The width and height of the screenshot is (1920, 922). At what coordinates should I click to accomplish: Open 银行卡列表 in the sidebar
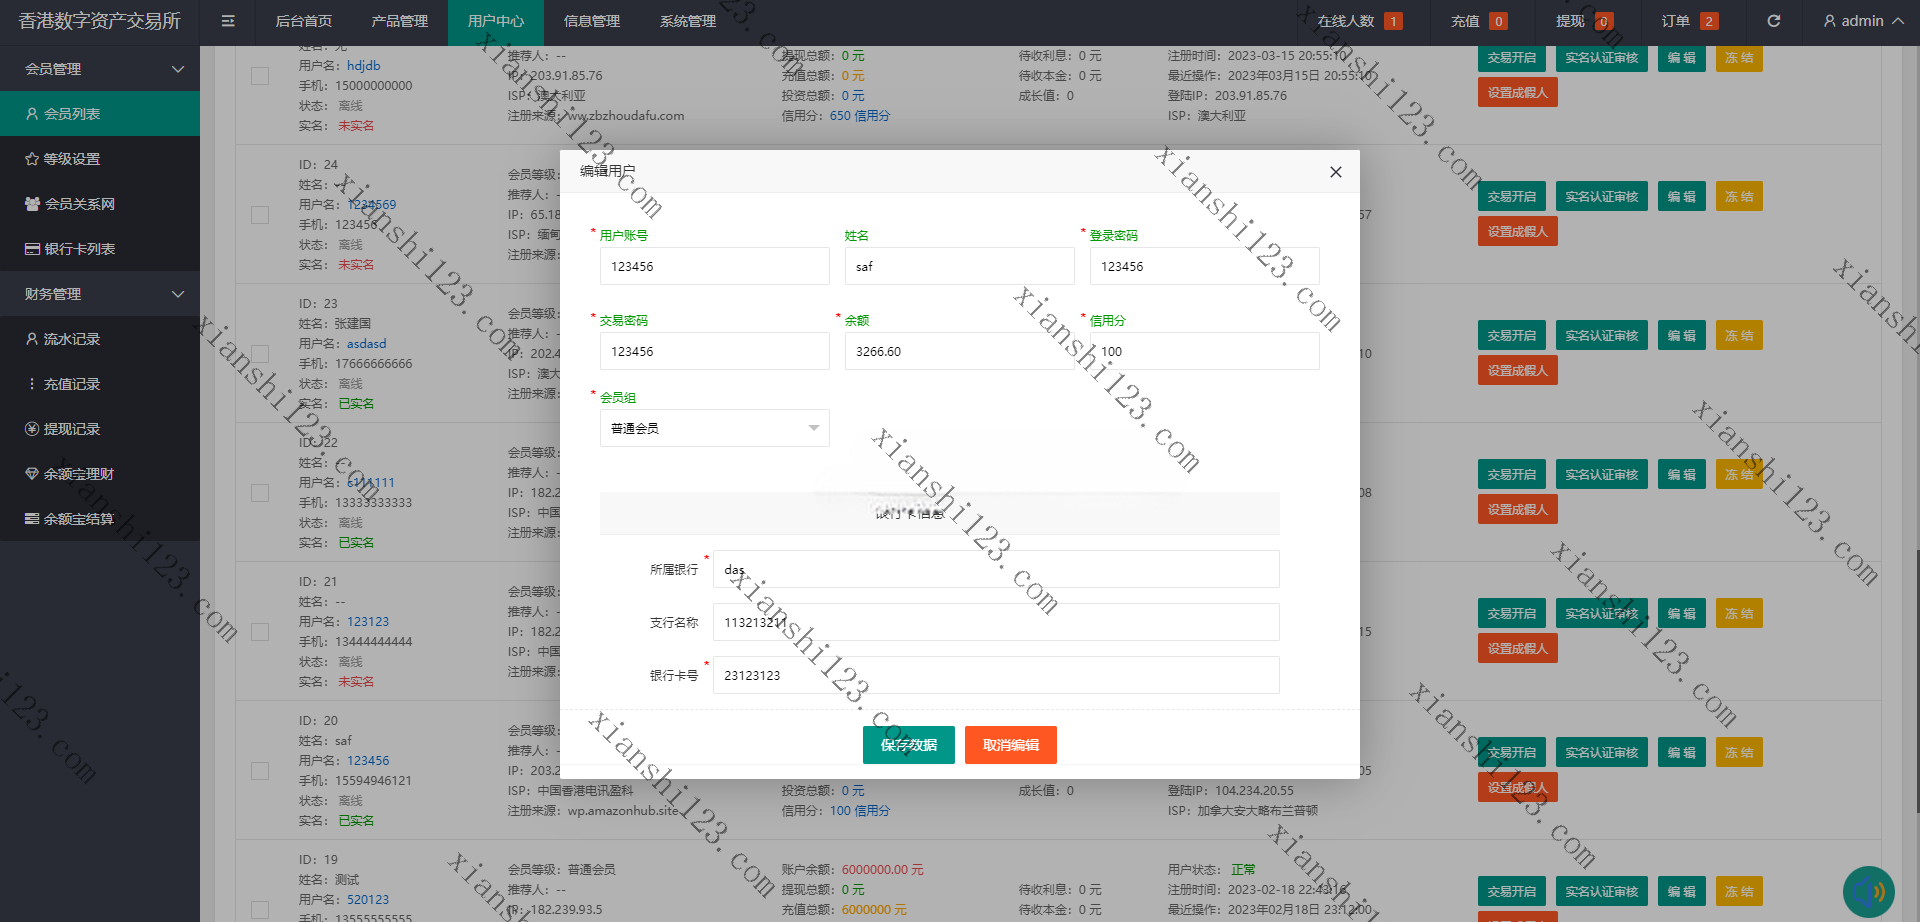[x=100, y=249]
